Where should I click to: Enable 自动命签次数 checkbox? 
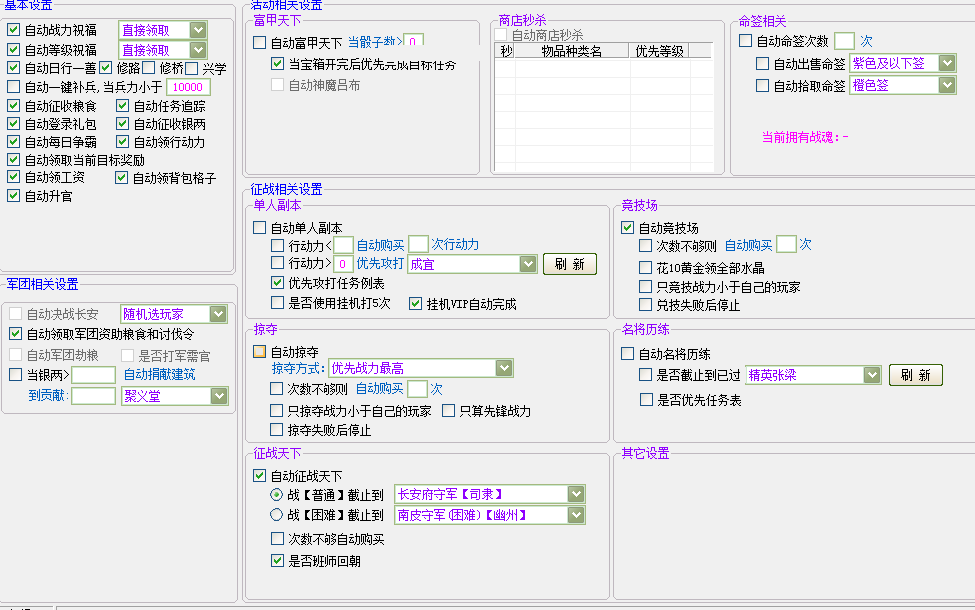point(746,41)
